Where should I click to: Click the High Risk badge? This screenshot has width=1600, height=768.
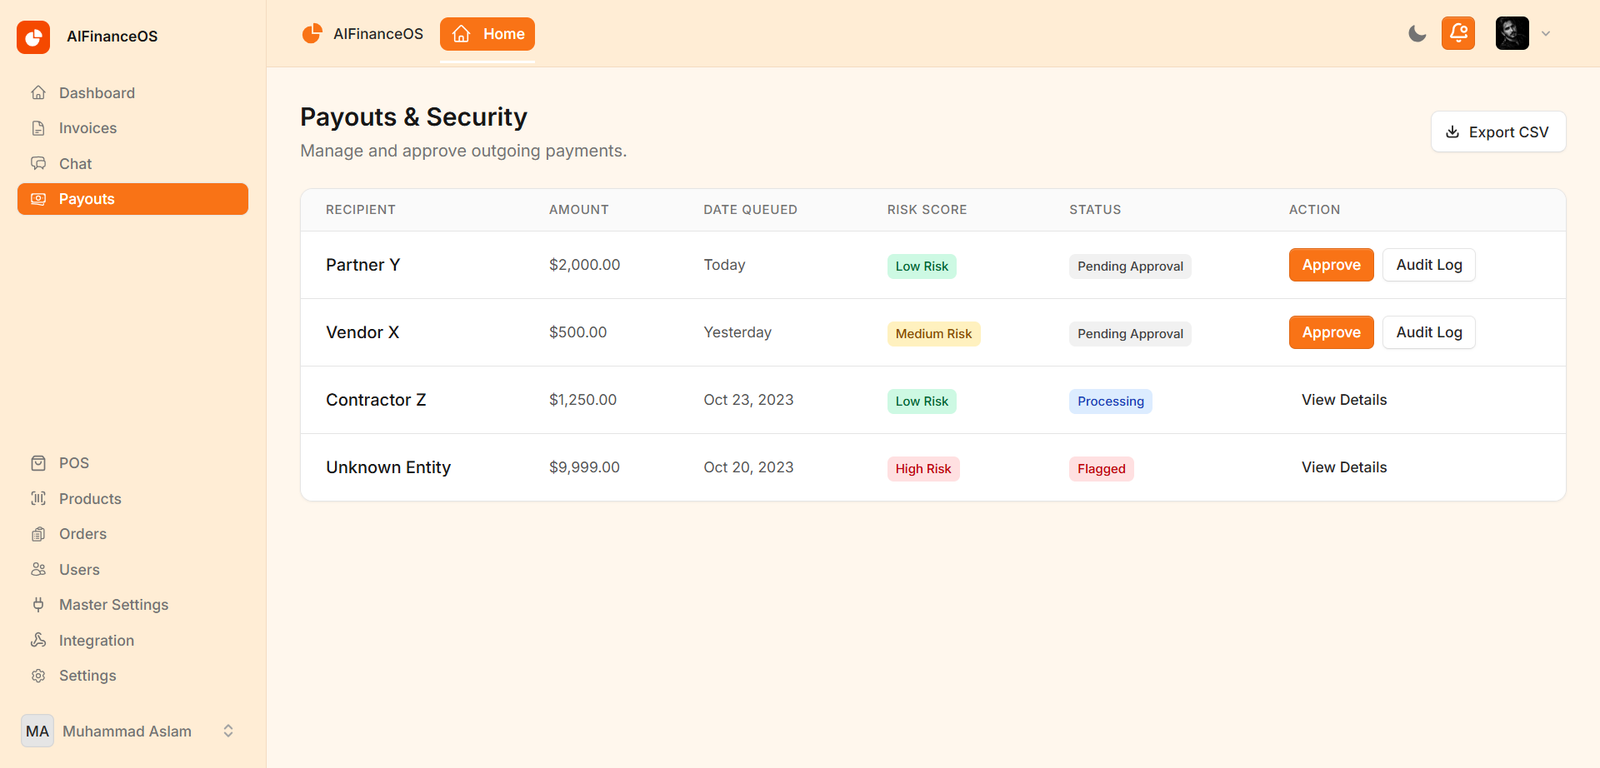coord(923,469)
